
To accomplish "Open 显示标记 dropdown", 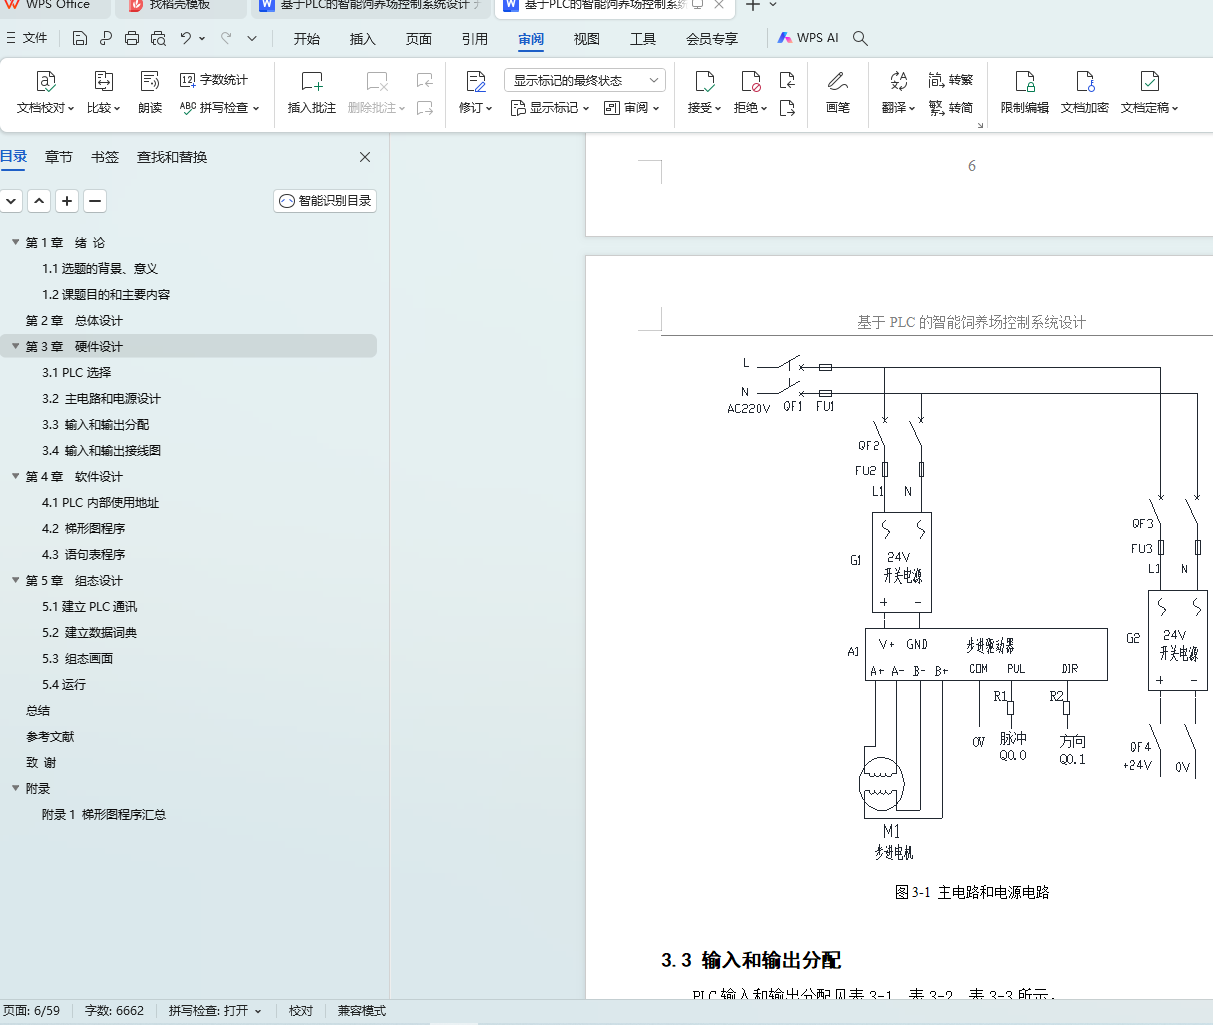I will [550, 107].
